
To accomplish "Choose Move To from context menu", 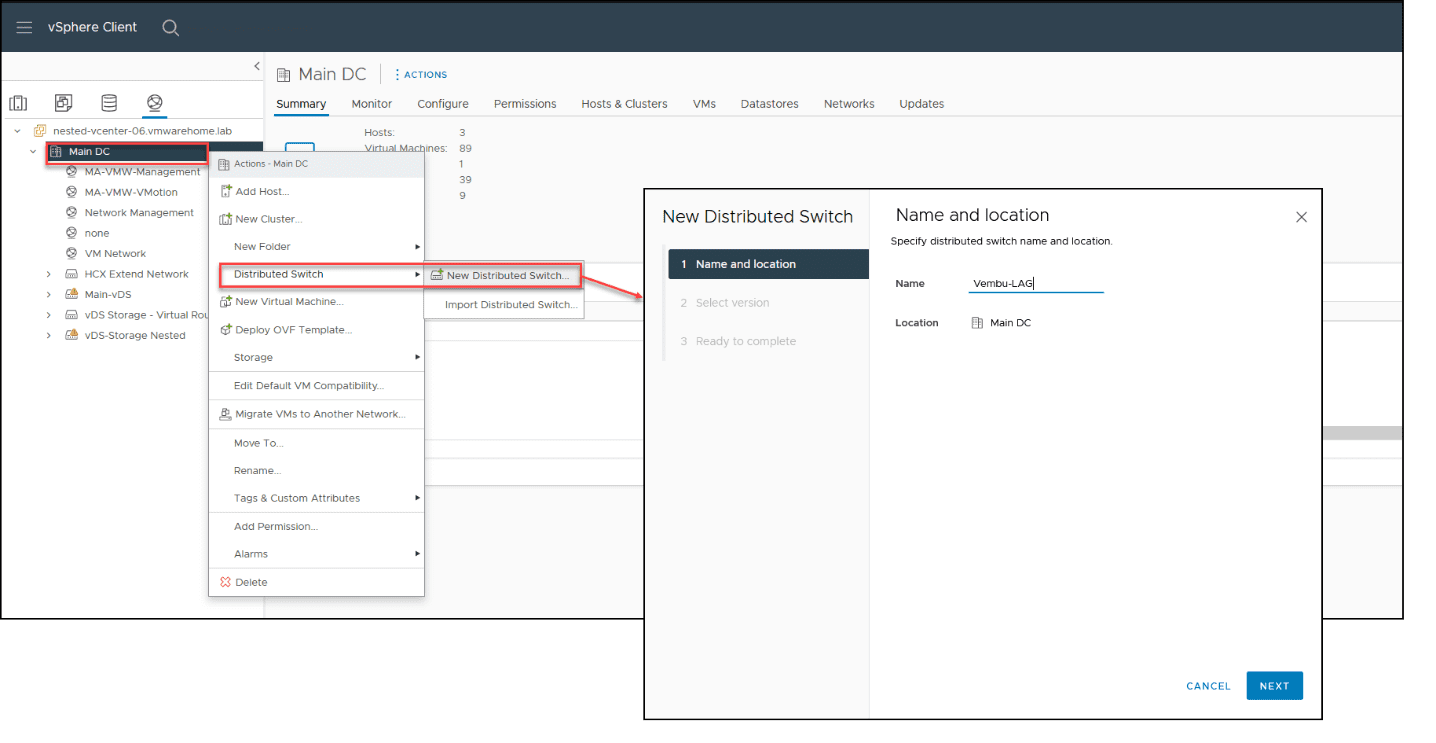I will [316, 443].
